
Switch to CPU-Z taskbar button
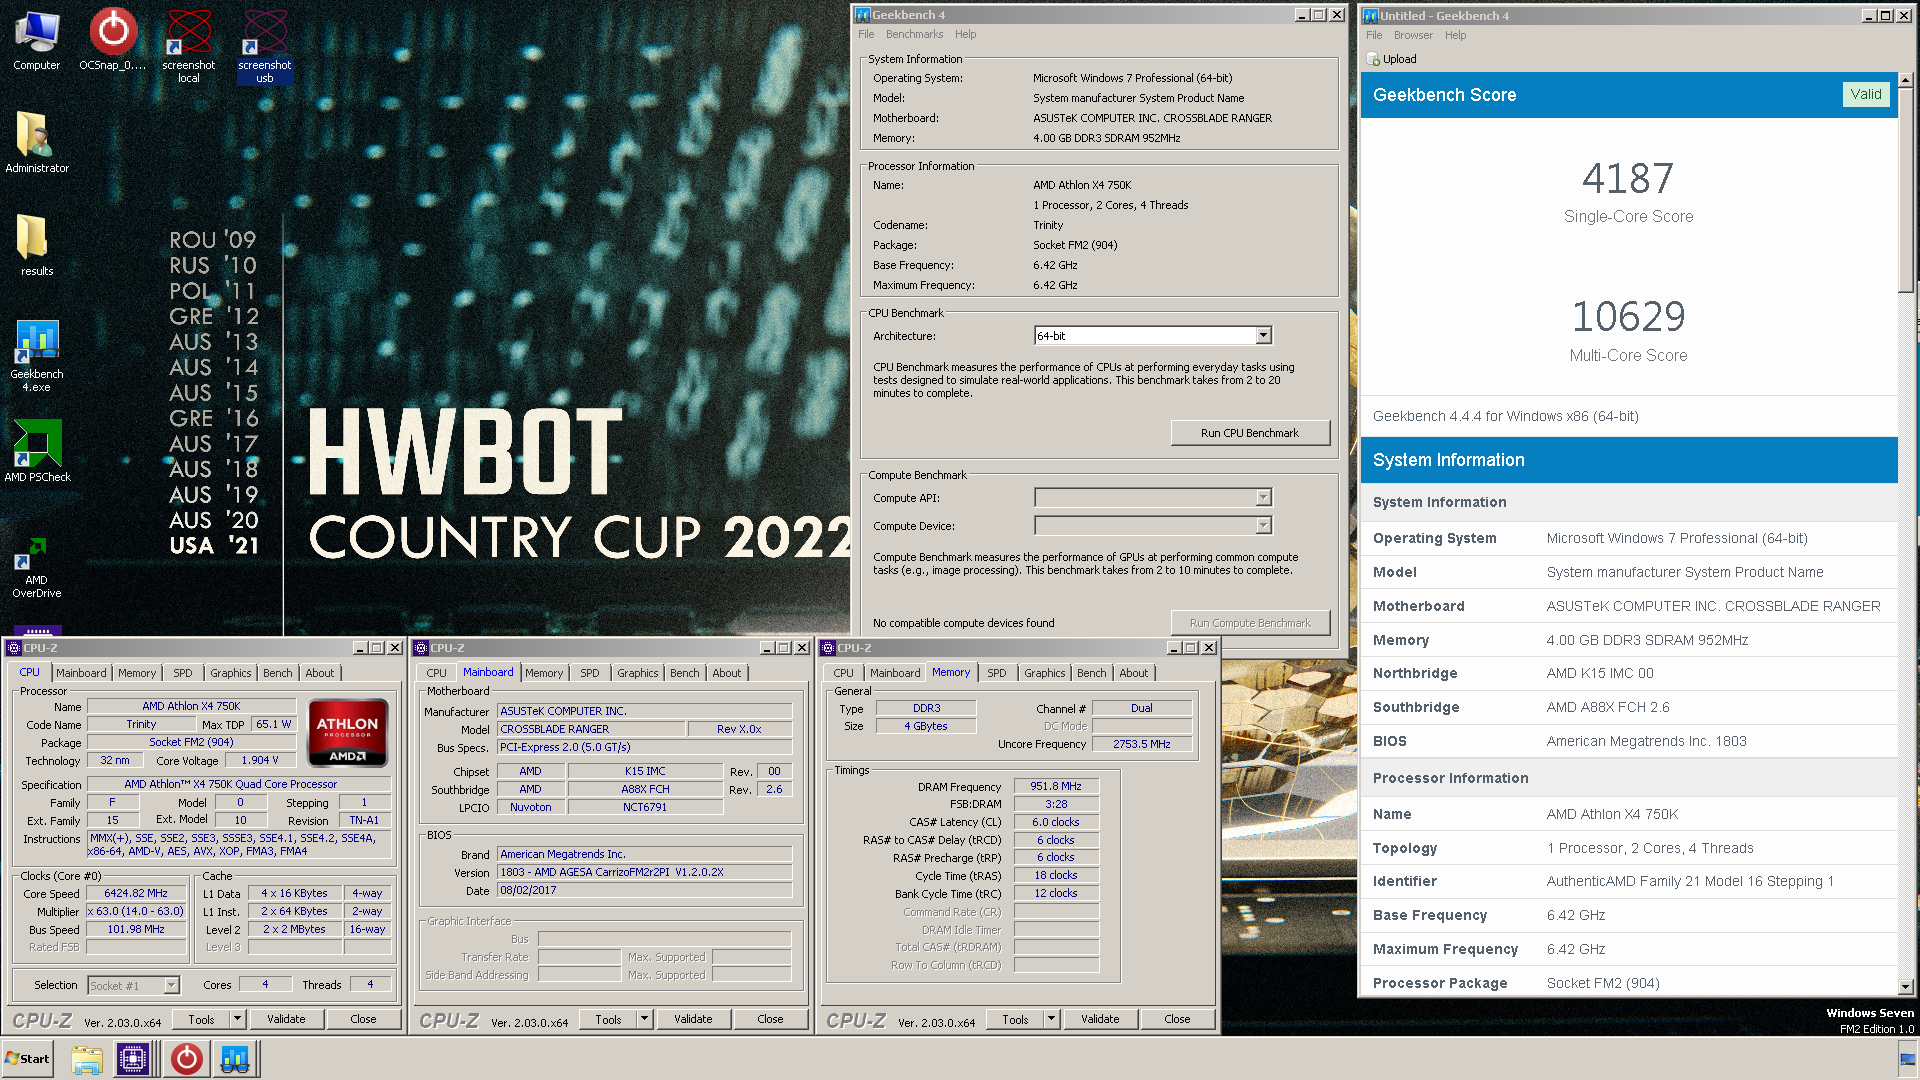click(133, 1059)
